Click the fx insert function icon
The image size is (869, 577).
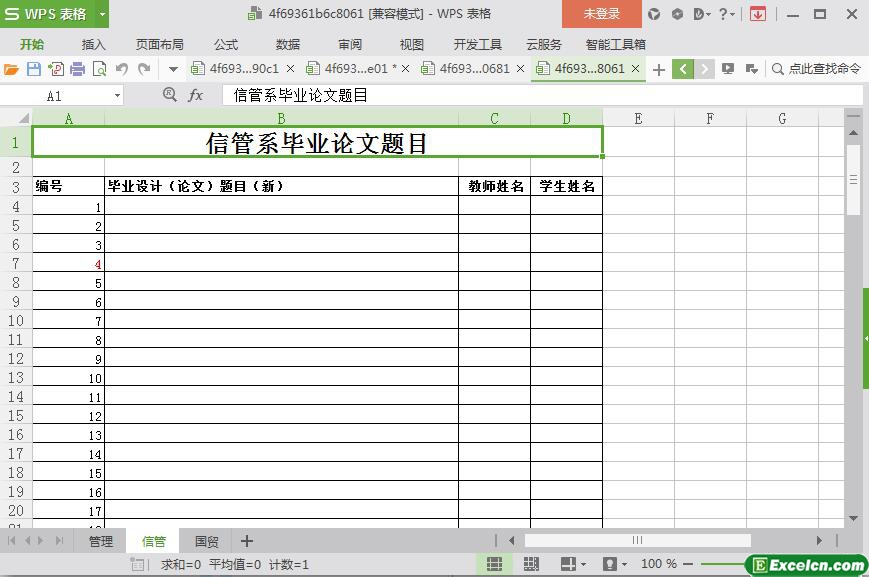click(195, 95)
